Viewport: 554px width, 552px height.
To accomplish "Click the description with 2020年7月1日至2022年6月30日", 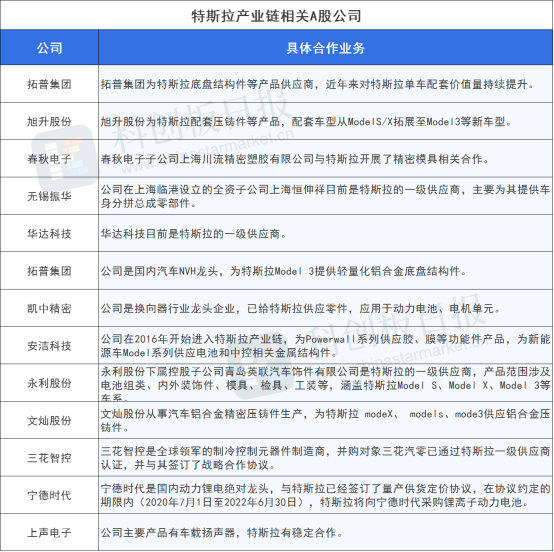I will click(x=325, y=495).
